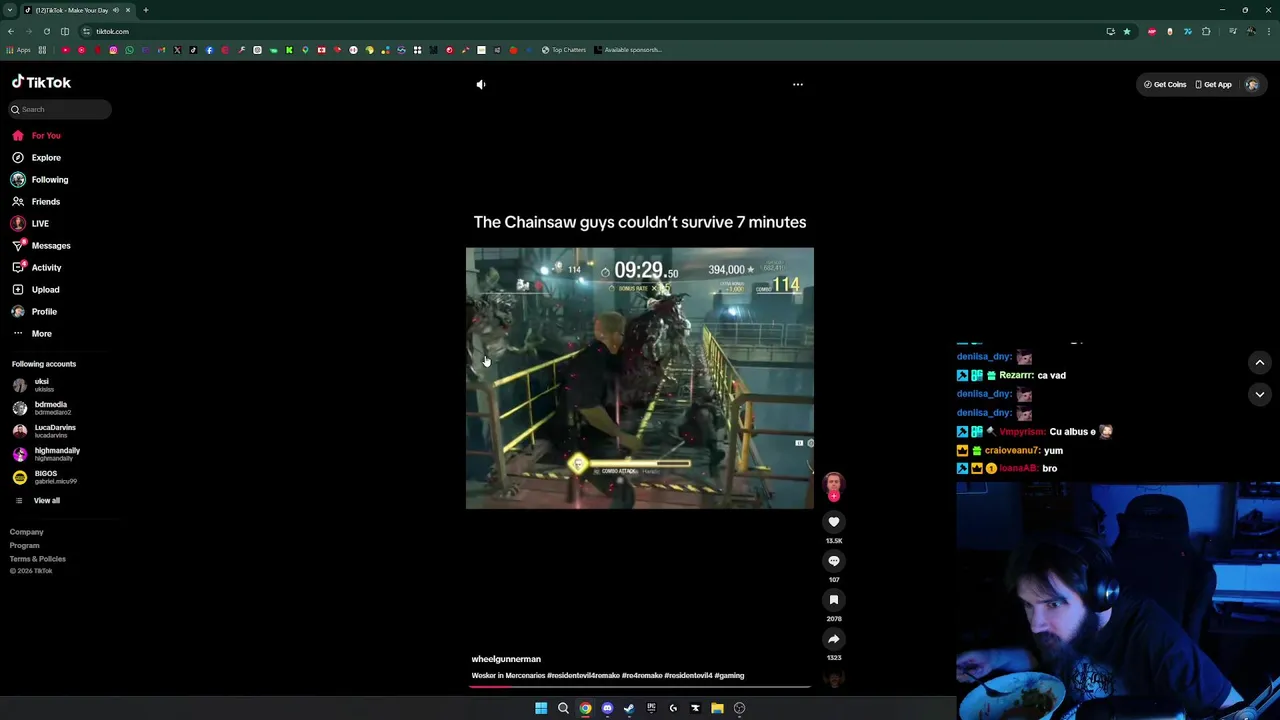Click the #gaming hashtag
Screen dimensions: 1280x720
(x=729, y=676)
